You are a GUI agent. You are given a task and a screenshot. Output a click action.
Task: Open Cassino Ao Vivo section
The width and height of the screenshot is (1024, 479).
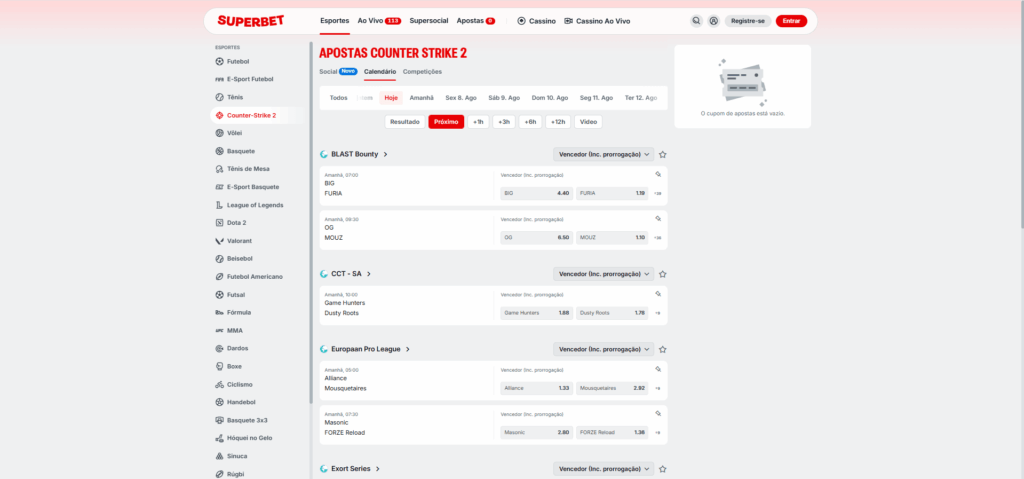tap(598, 21)
